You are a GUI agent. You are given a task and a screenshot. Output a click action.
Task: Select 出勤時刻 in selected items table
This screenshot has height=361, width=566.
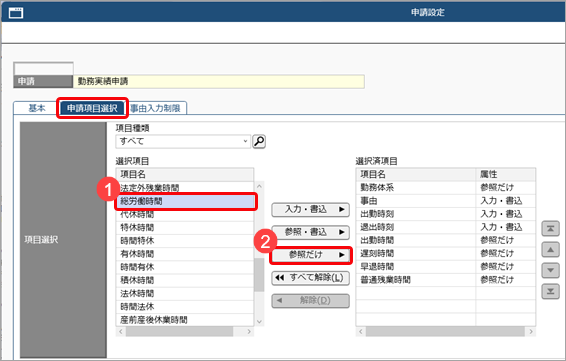tap(445, 214)
